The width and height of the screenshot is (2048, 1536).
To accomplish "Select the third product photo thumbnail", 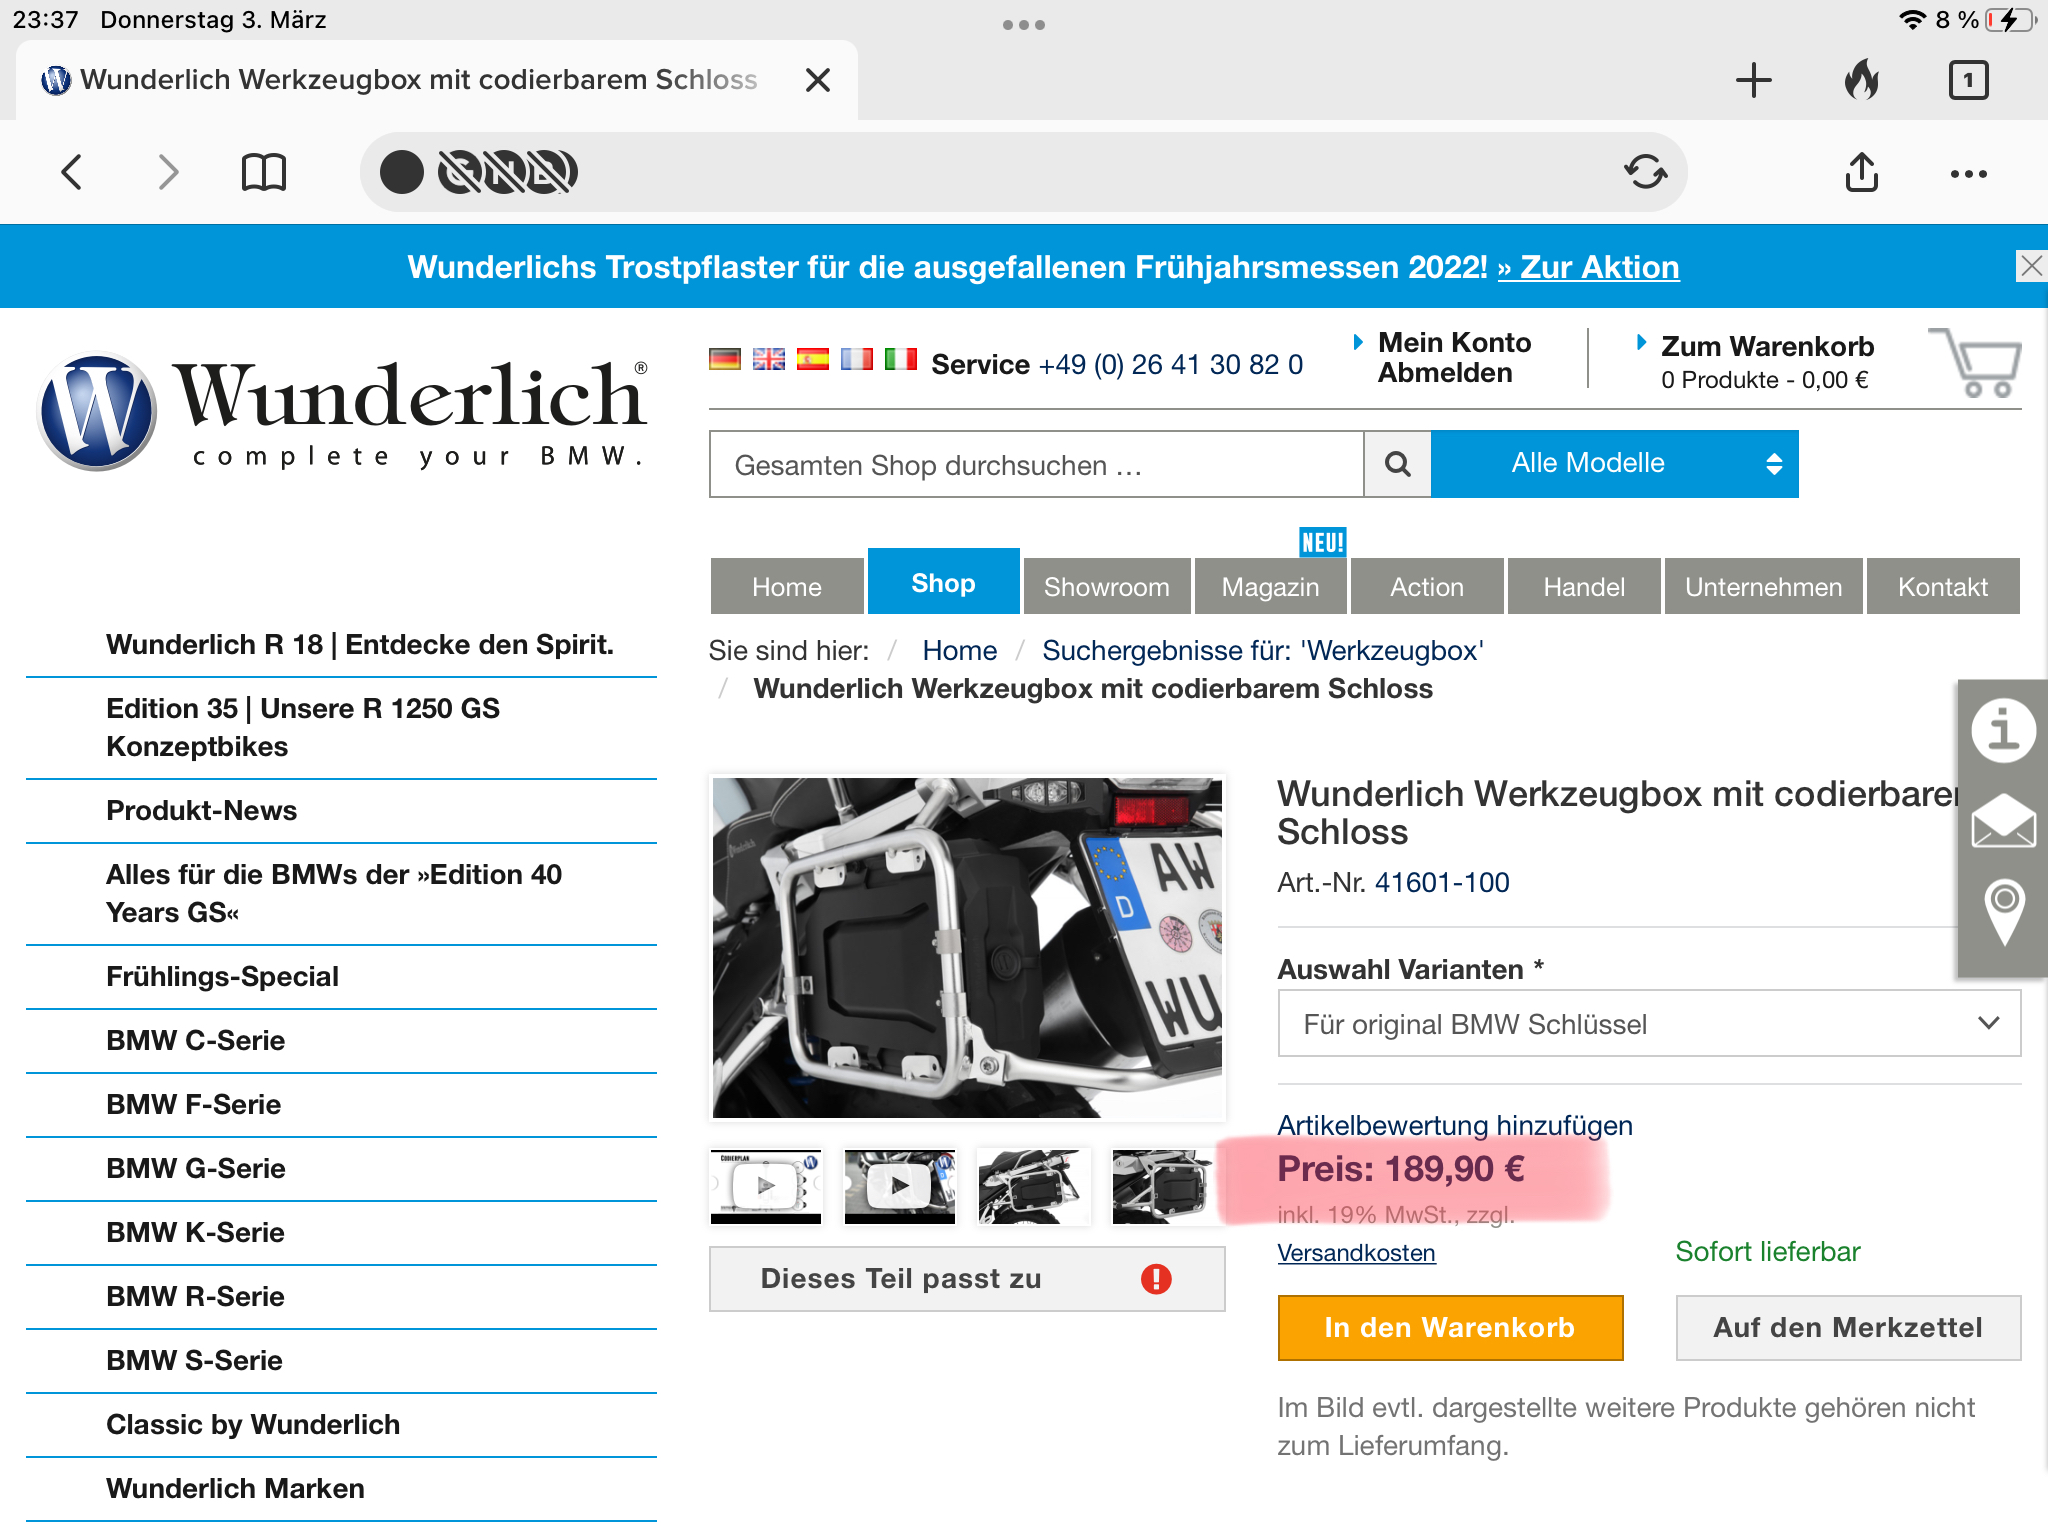I will [x=1034, y=1186].
